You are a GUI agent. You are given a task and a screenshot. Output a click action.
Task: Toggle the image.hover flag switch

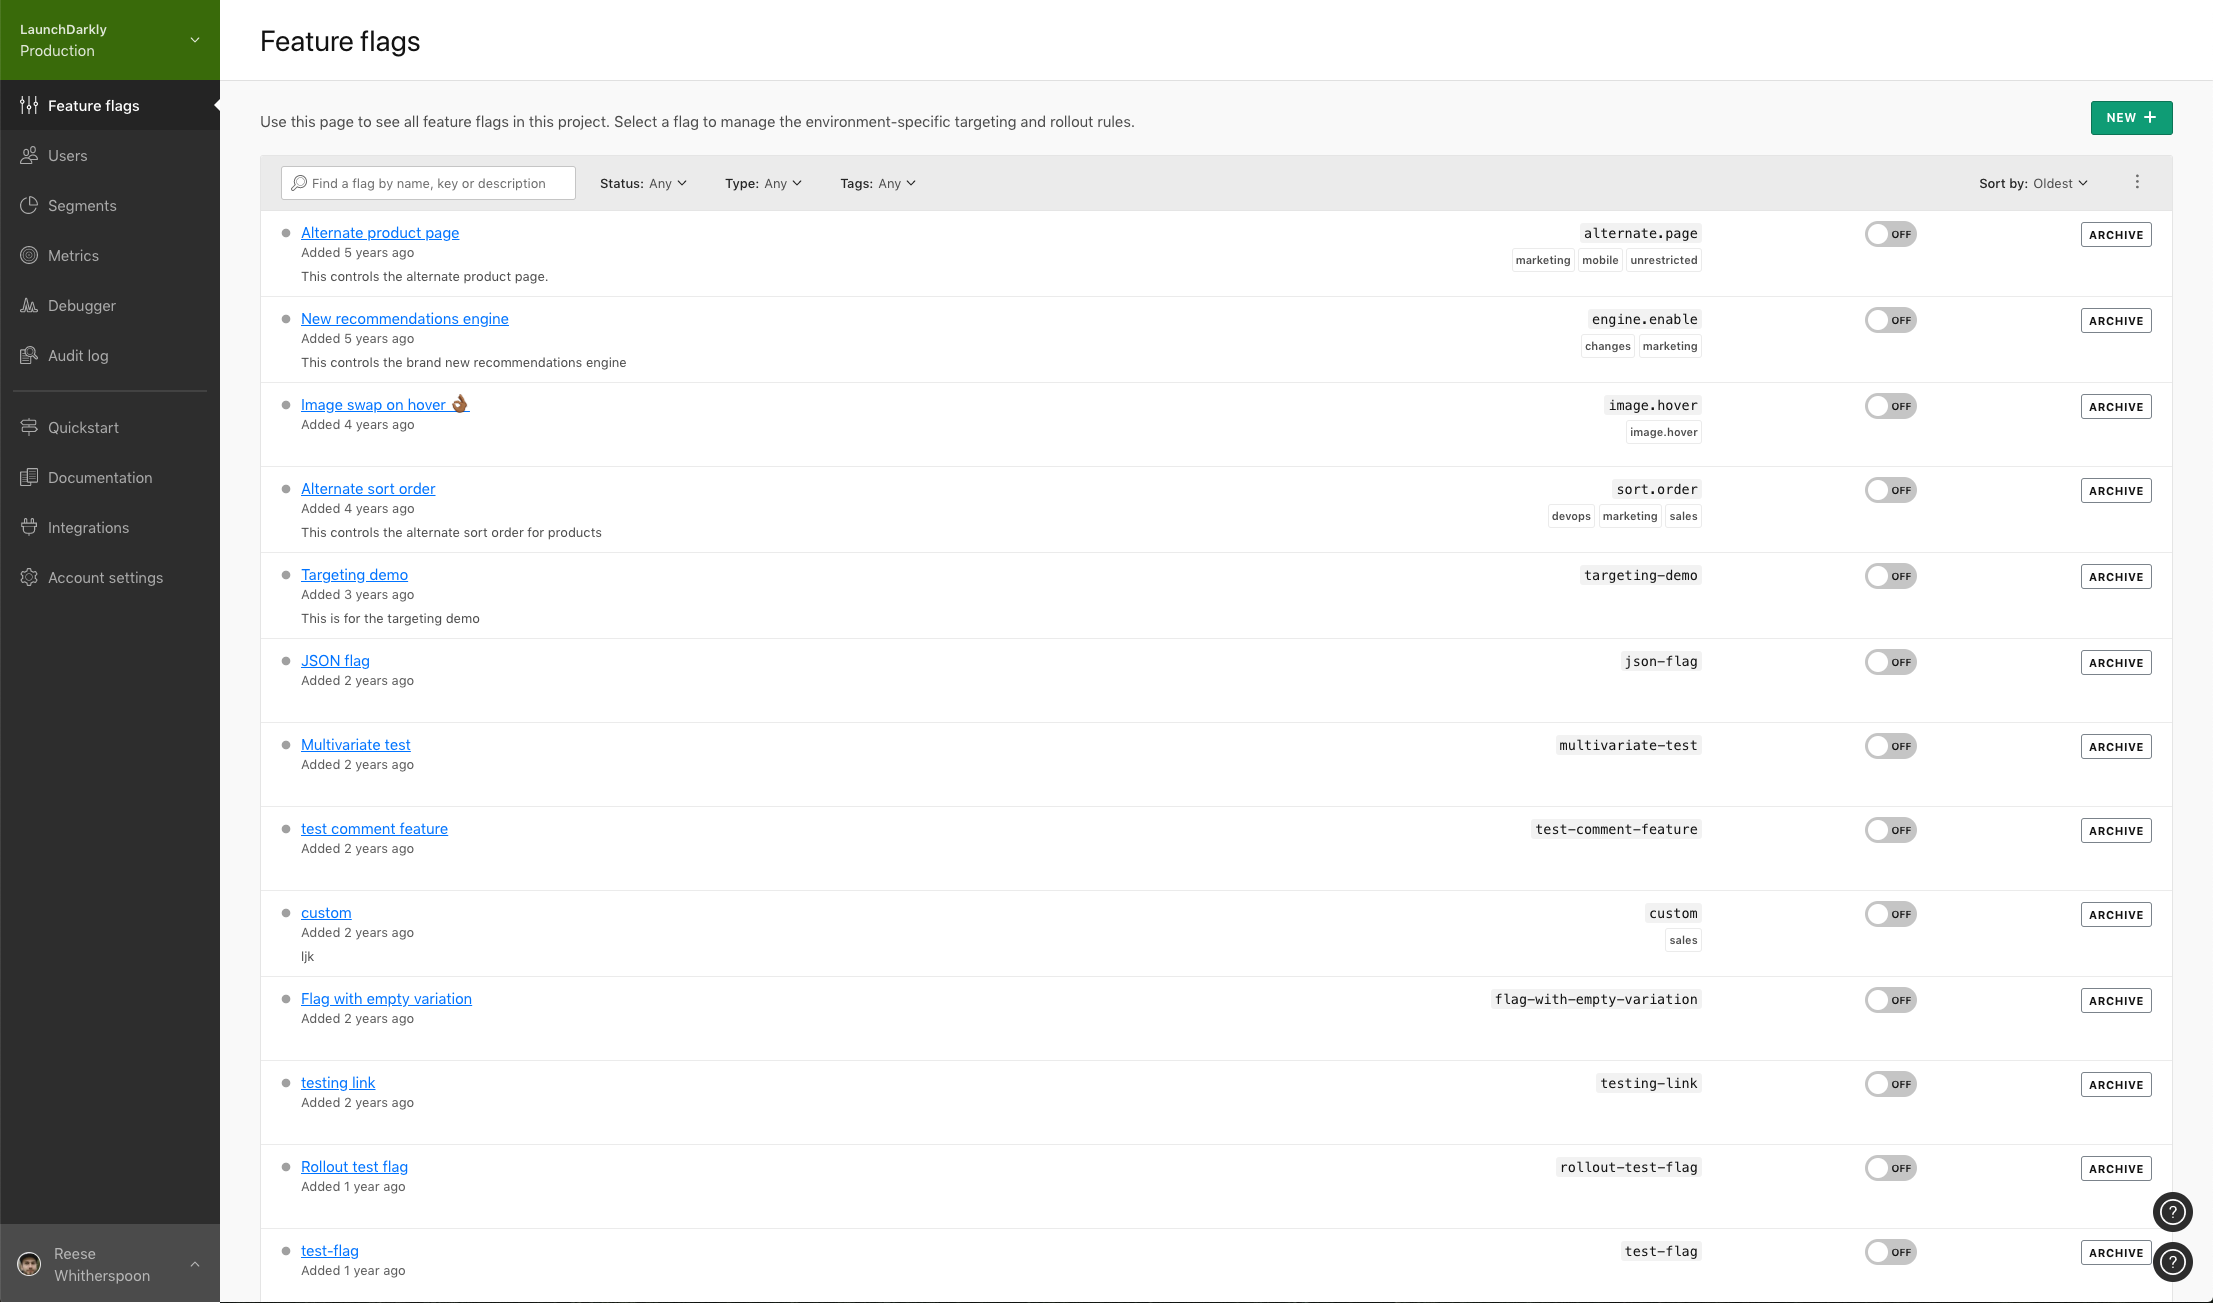[1890, 406]
